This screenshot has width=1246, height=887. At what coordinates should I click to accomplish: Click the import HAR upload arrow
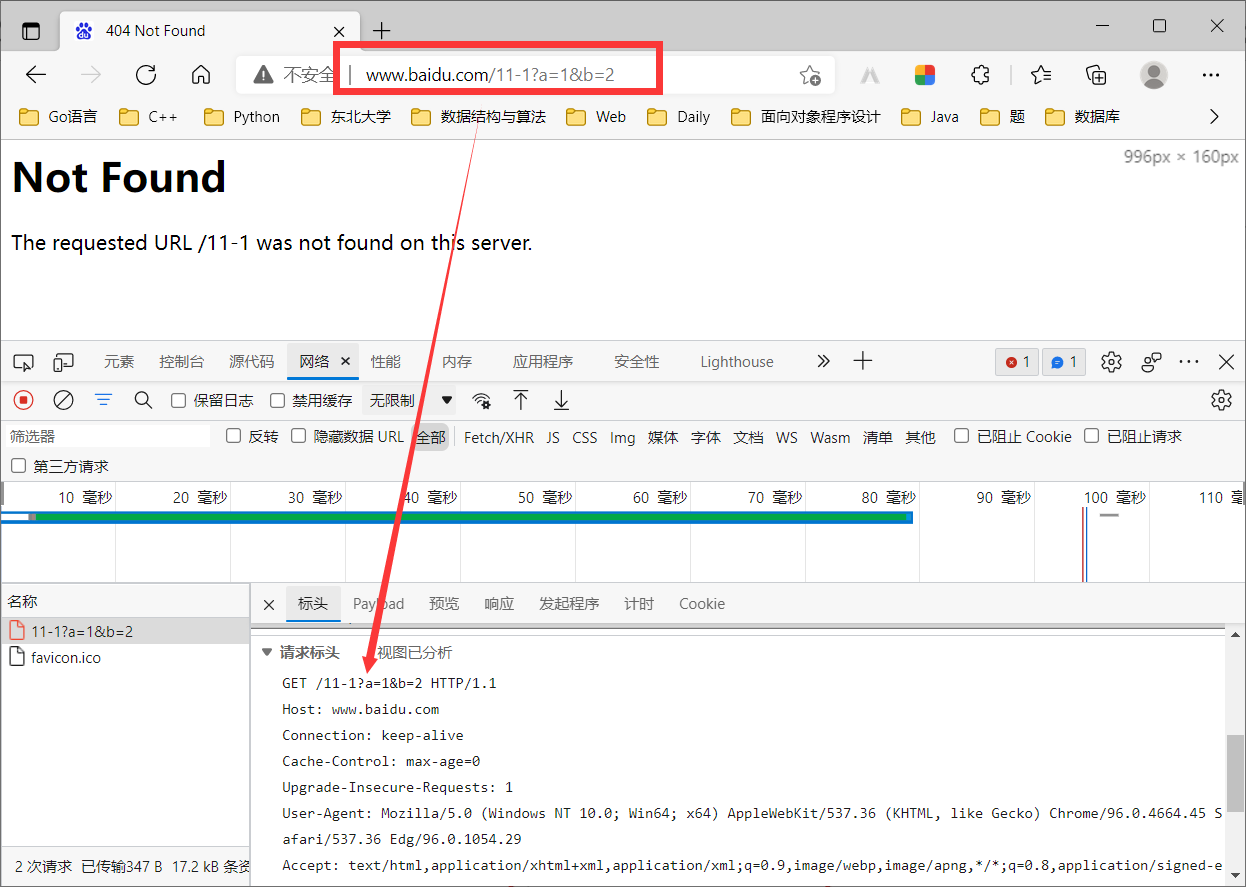click(521, 400)
